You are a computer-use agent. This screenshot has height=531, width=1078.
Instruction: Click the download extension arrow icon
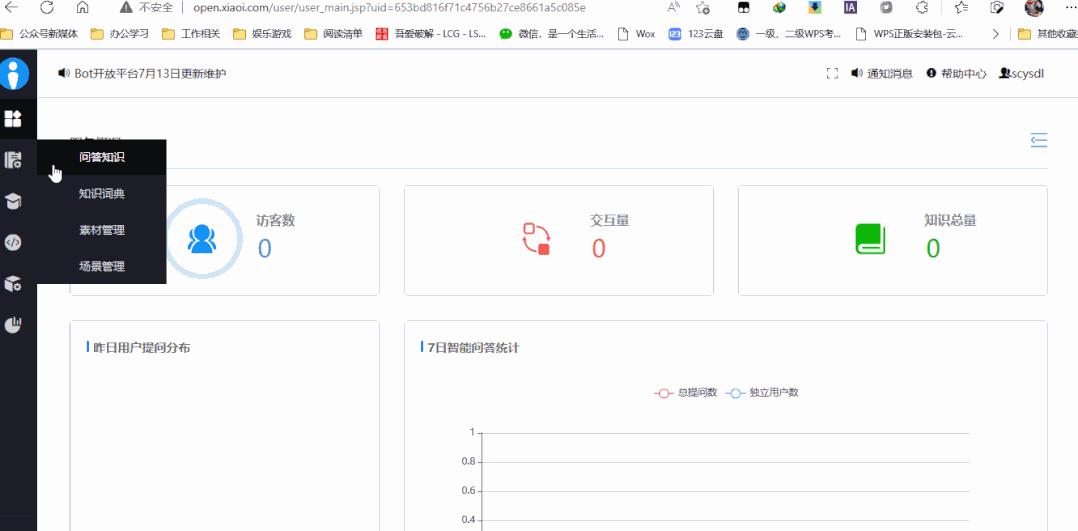tap(815, 8)
